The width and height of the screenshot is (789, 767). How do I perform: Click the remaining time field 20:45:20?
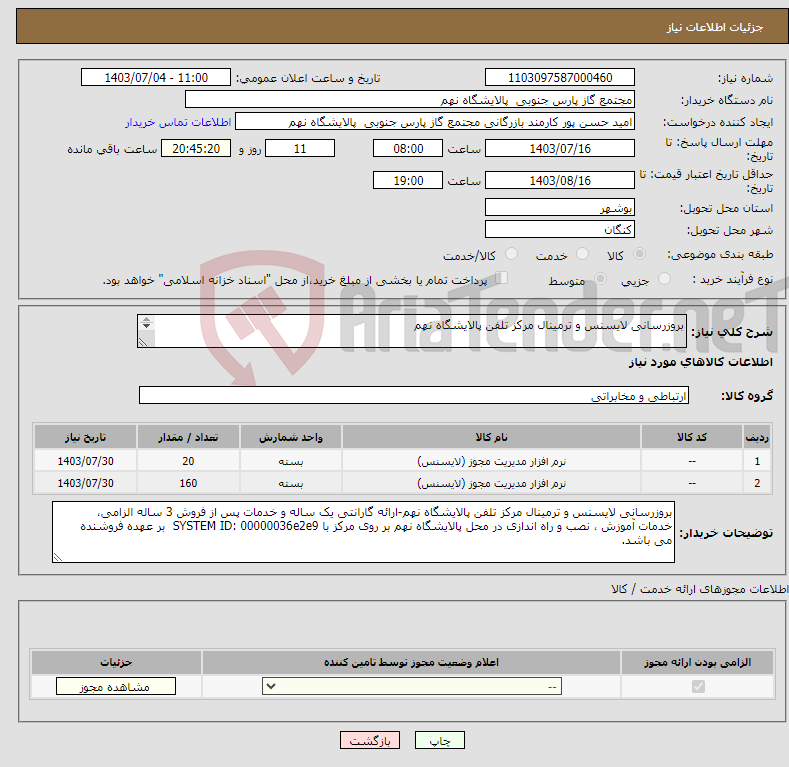click(196, 148)
